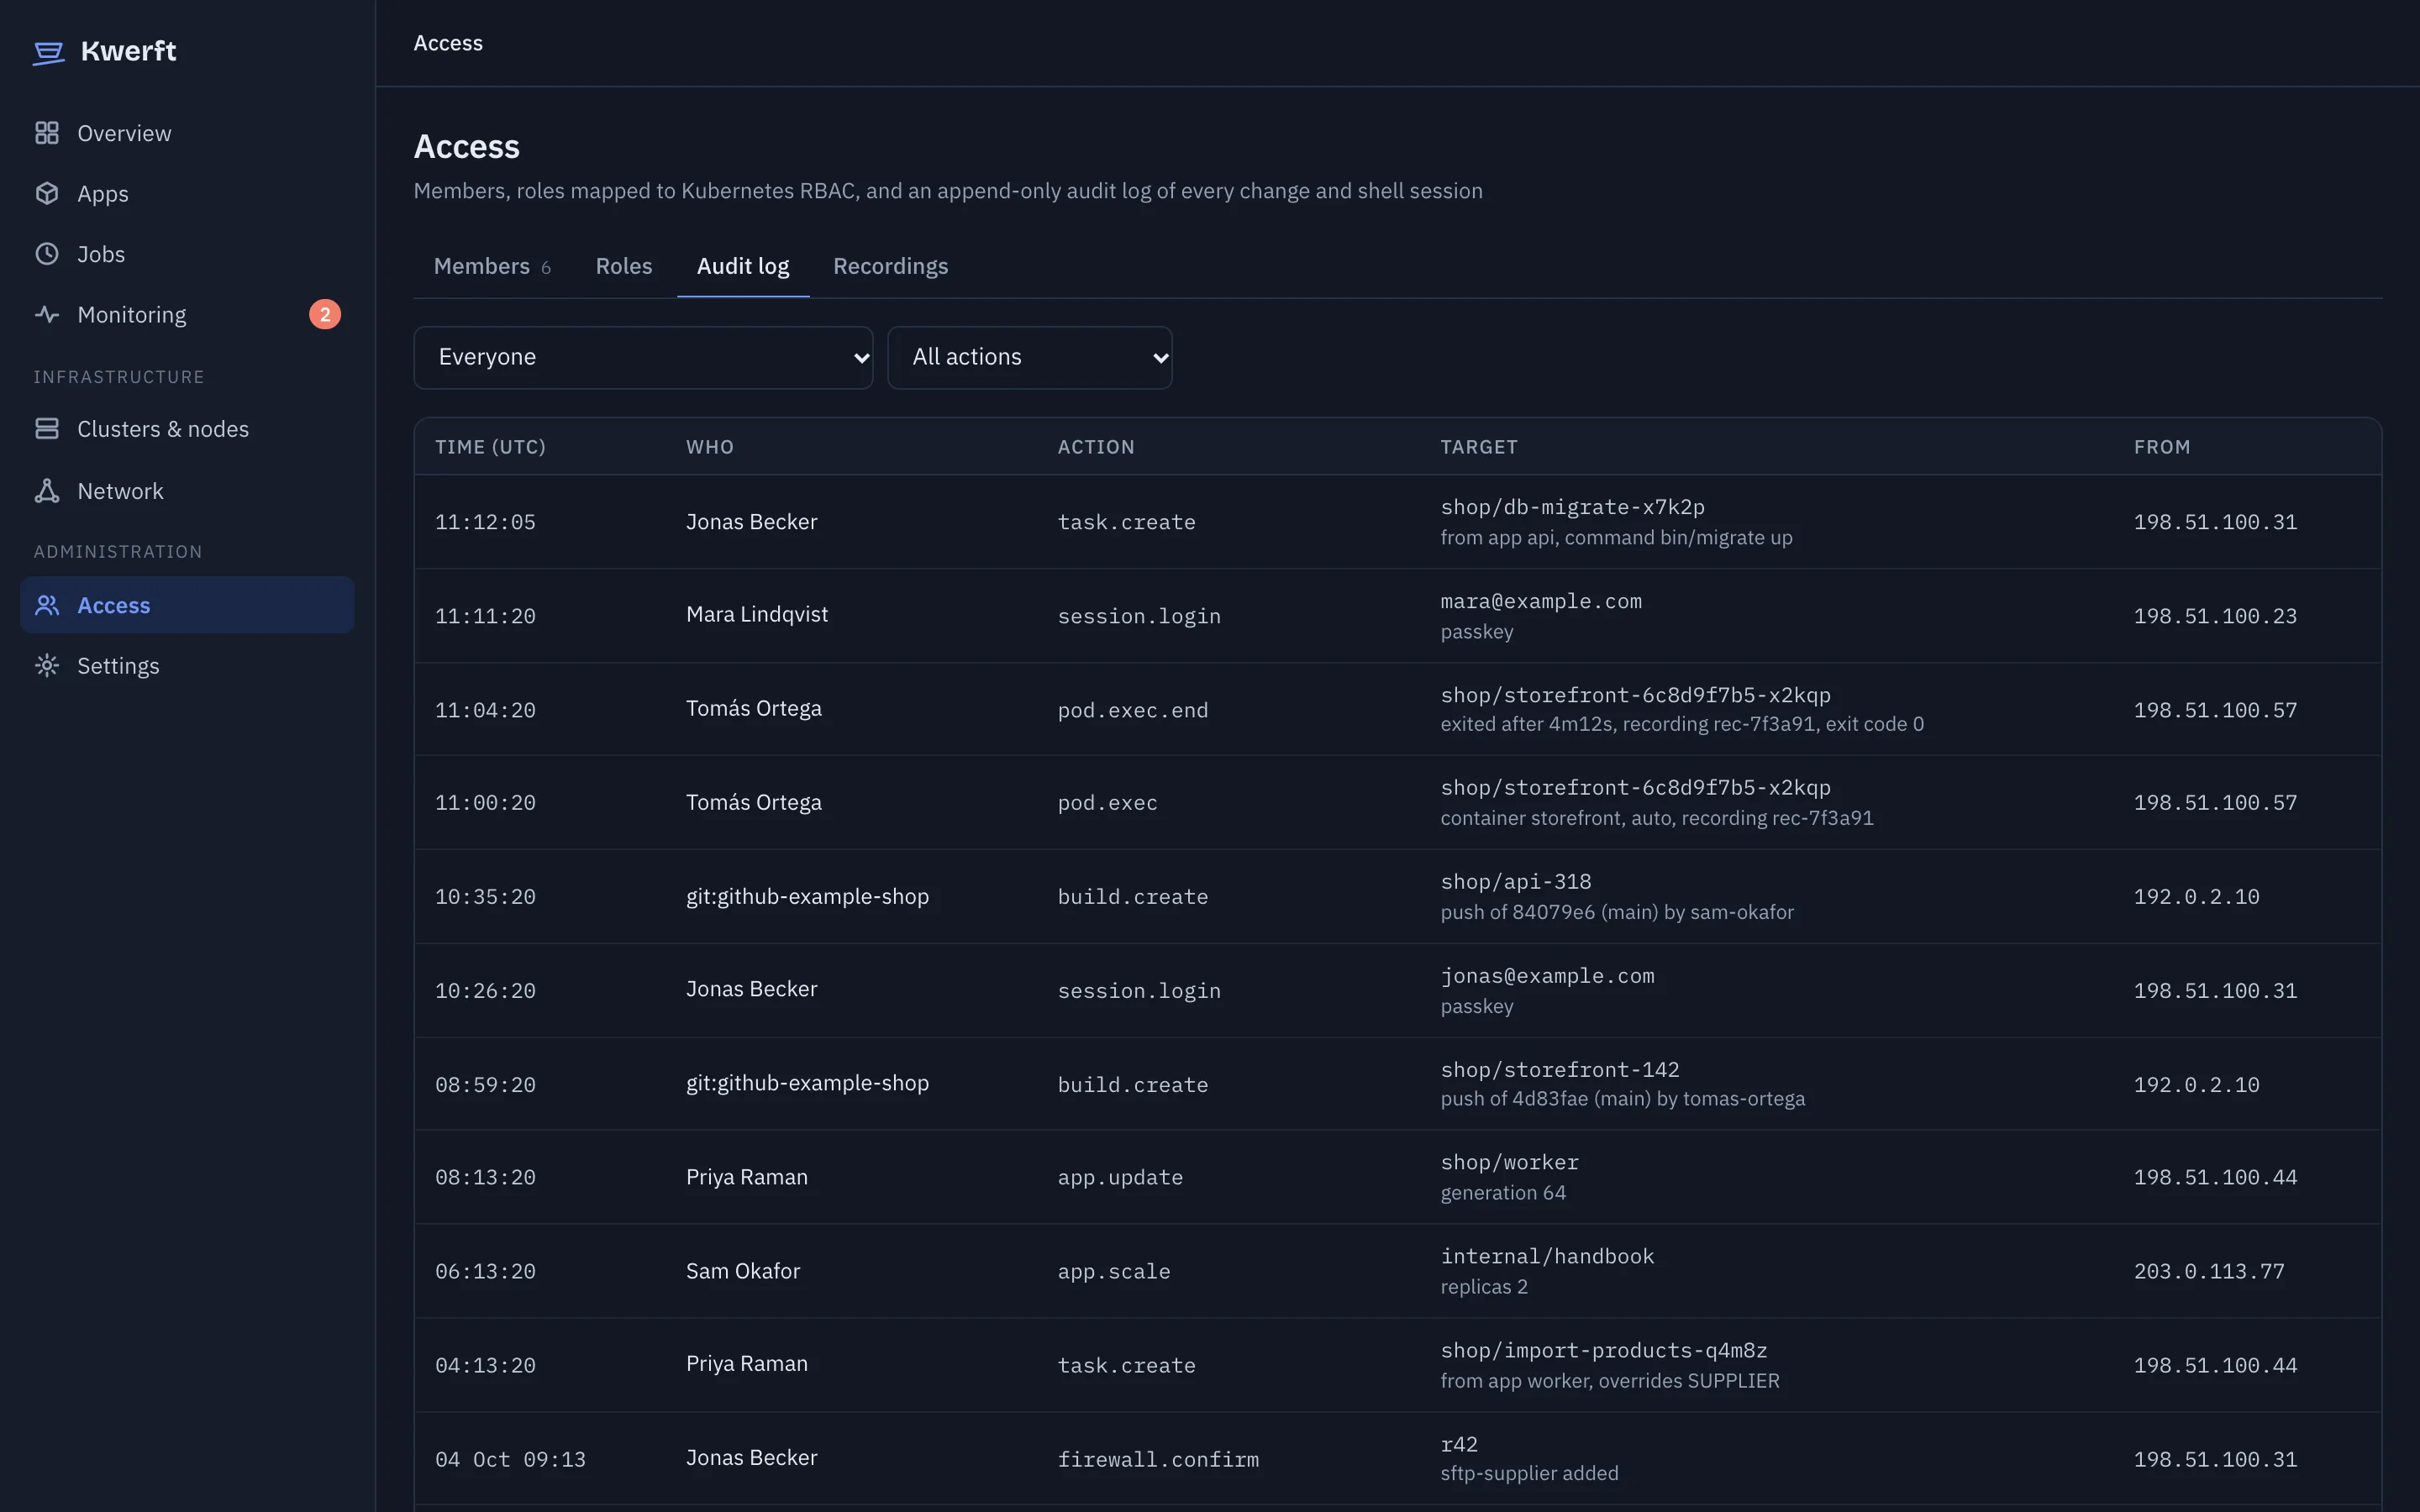Open the Jobs page
The height and width of the screenshot is (1512, 2420).
click(187, 254)
